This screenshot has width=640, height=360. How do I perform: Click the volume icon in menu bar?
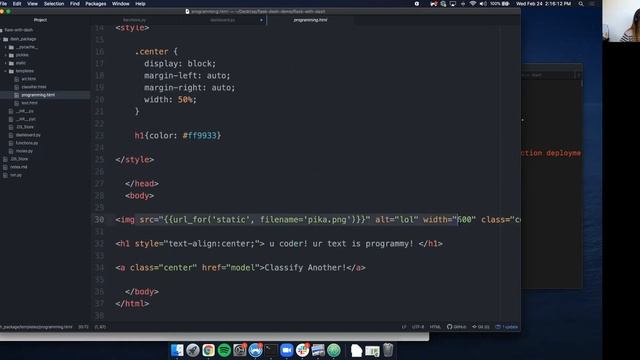(483, 4)
